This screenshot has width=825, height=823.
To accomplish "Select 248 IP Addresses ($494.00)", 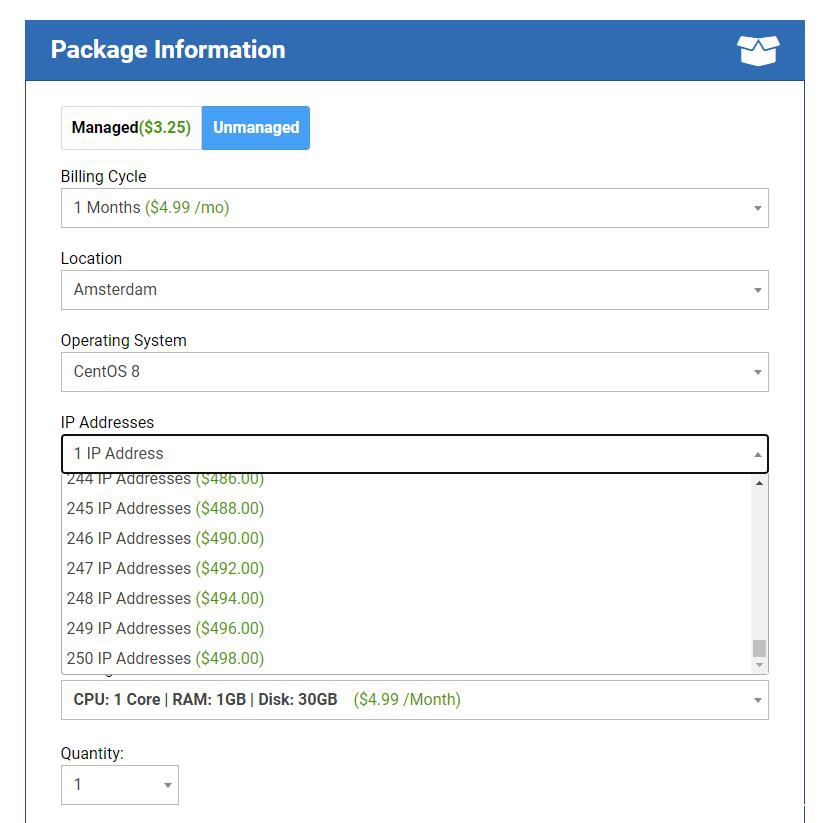I will 165,598.
